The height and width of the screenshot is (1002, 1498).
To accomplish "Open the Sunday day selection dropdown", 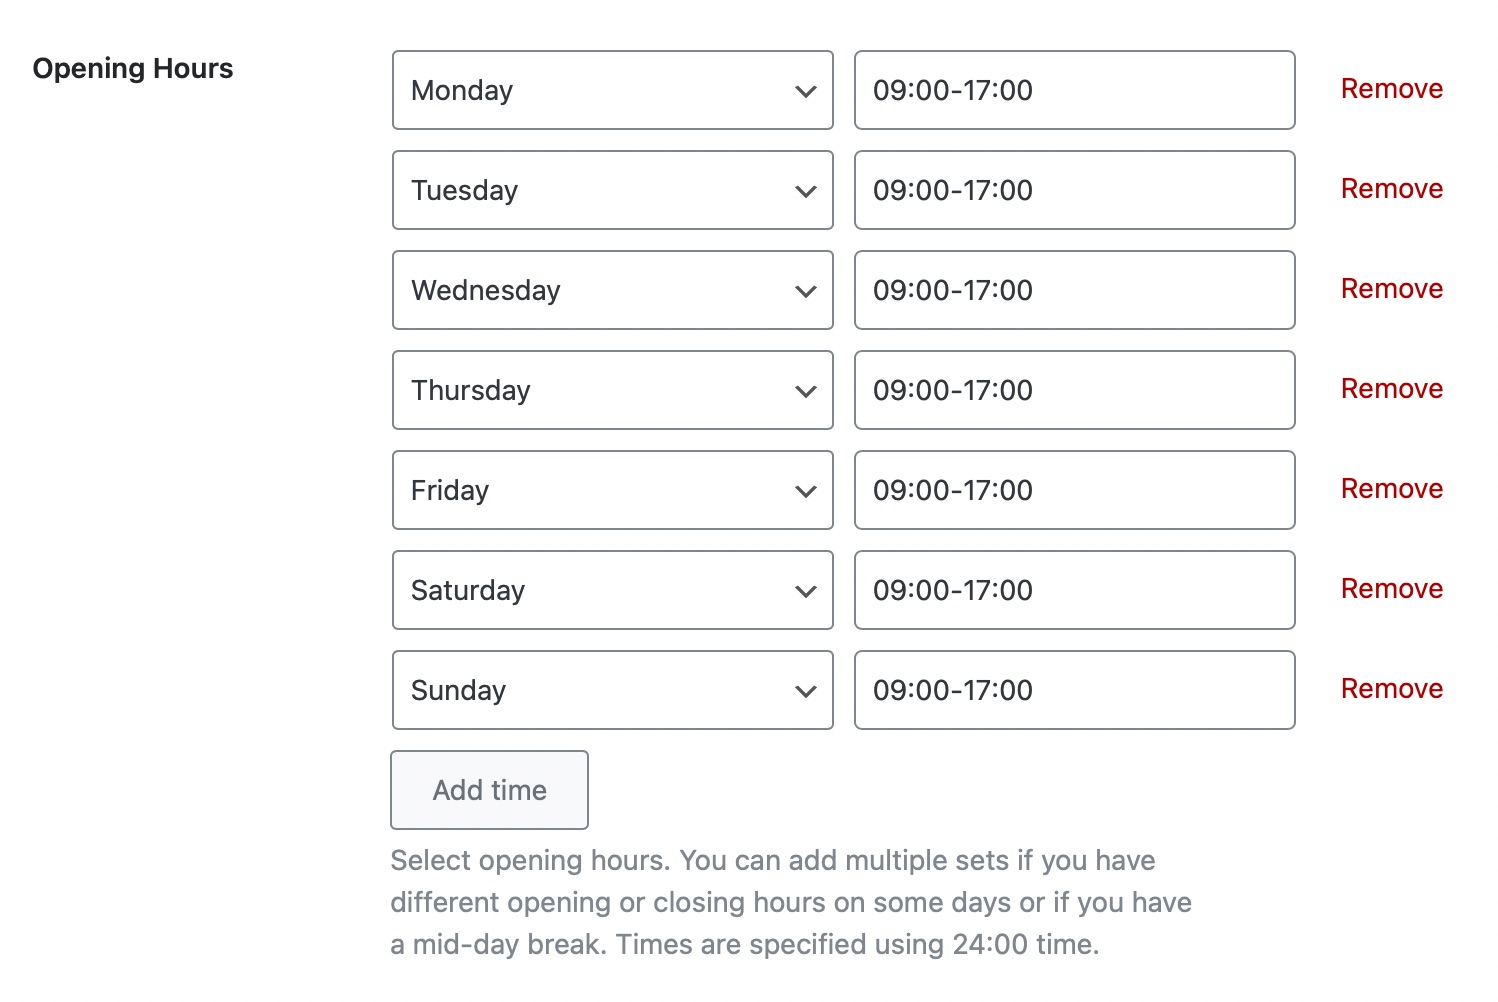I will tap(612, 690).
